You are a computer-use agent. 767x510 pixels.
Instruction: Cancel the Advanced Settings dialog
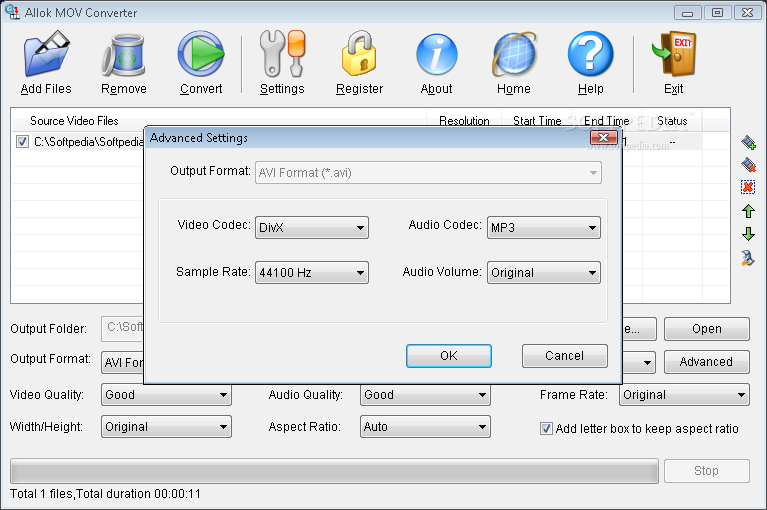tap(564, 355)
